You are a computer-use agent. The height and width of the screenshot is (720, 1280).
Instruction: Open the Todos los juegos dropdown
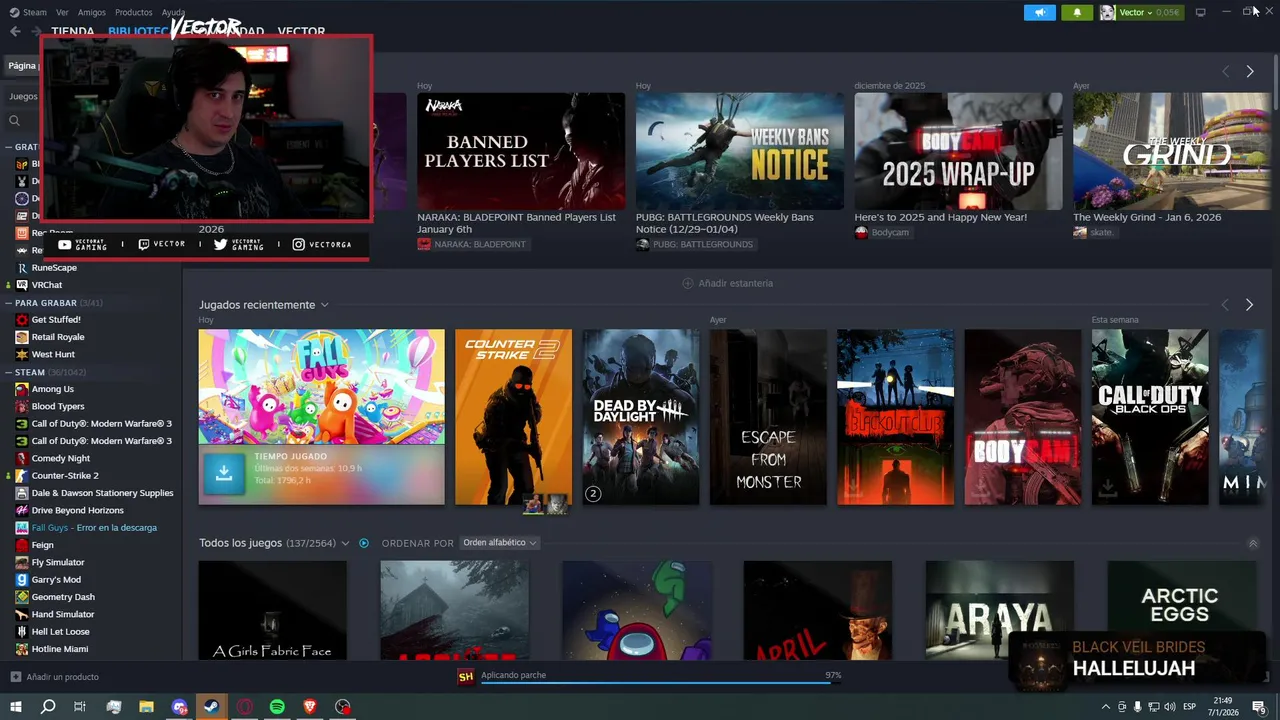(345, 543)
